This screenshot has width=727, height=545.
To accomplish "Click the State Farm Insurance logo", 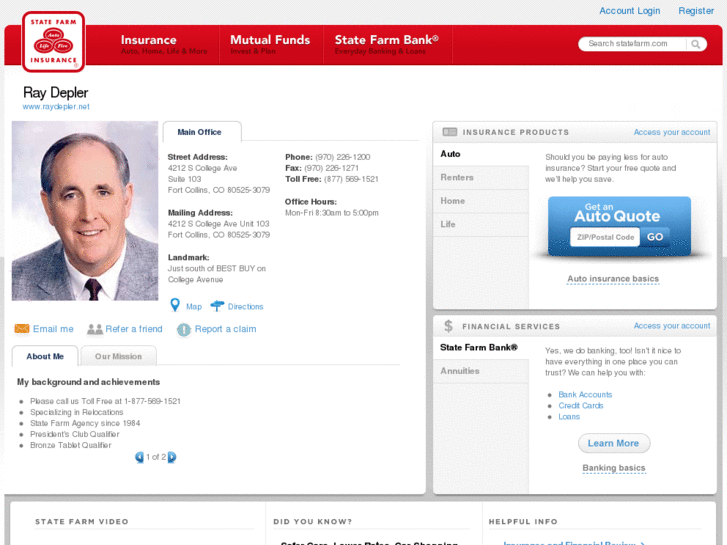I will tap(53, 42).
